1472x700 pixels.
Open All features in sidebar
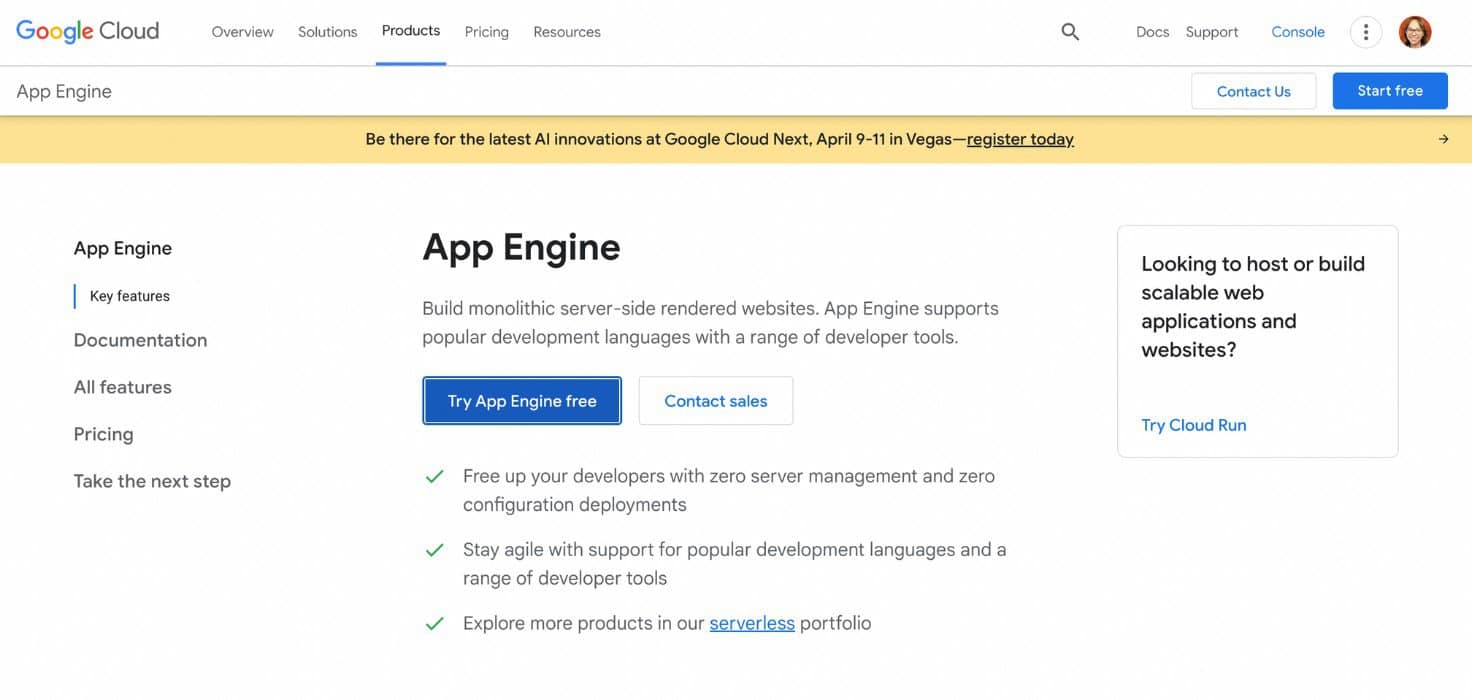pyautogui.click(x=122, y=387)
